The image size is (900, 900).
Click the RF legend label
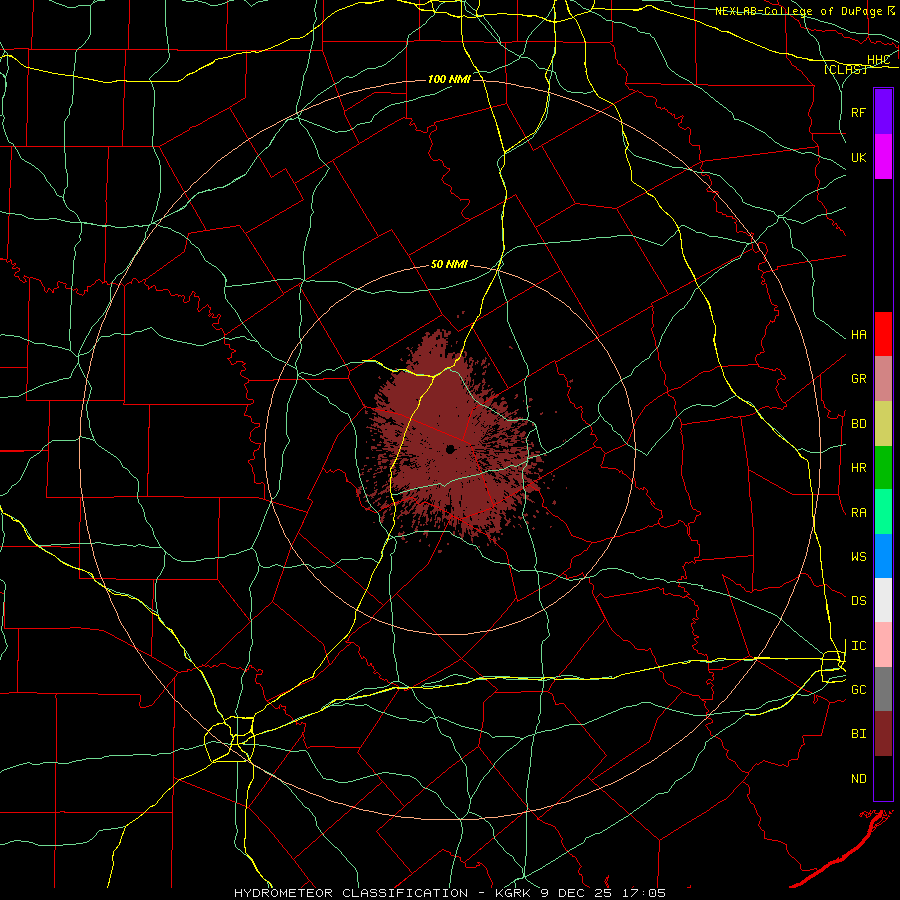[859, 112]
